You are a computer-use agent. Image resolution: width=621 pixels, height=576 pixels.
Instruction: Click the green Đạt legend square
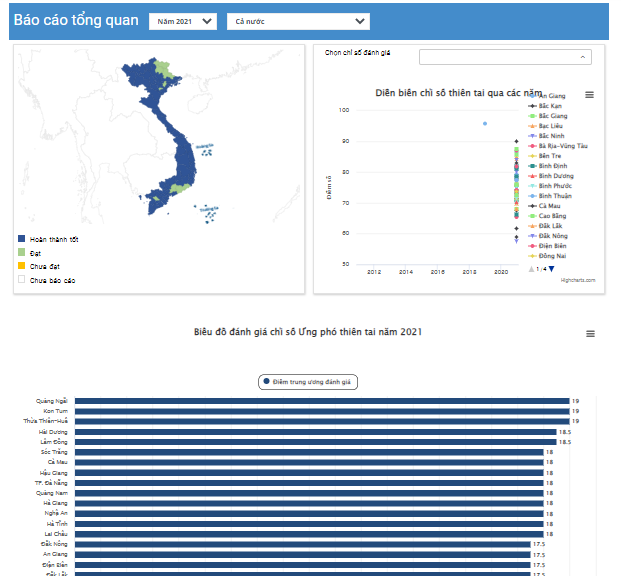(x=21, y=253)
